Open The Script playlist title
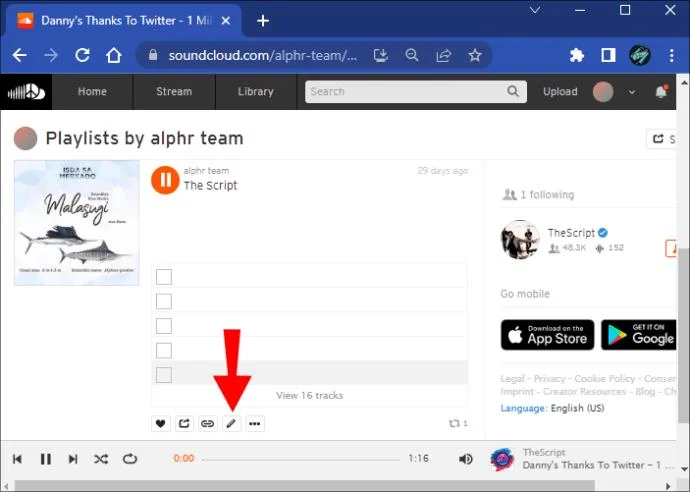Image resolution: width=690 pixels, height=492 pixels. coord(210,186)
